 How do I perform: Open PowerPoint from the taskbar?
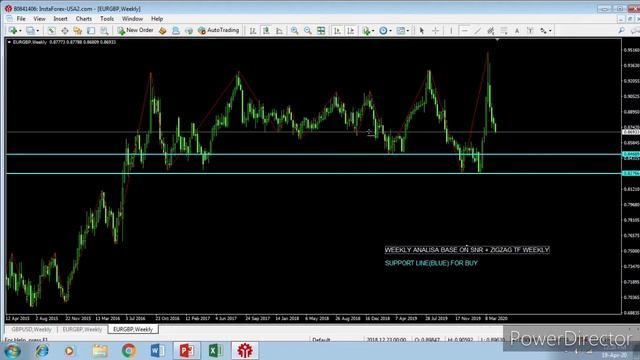[187, 351]
